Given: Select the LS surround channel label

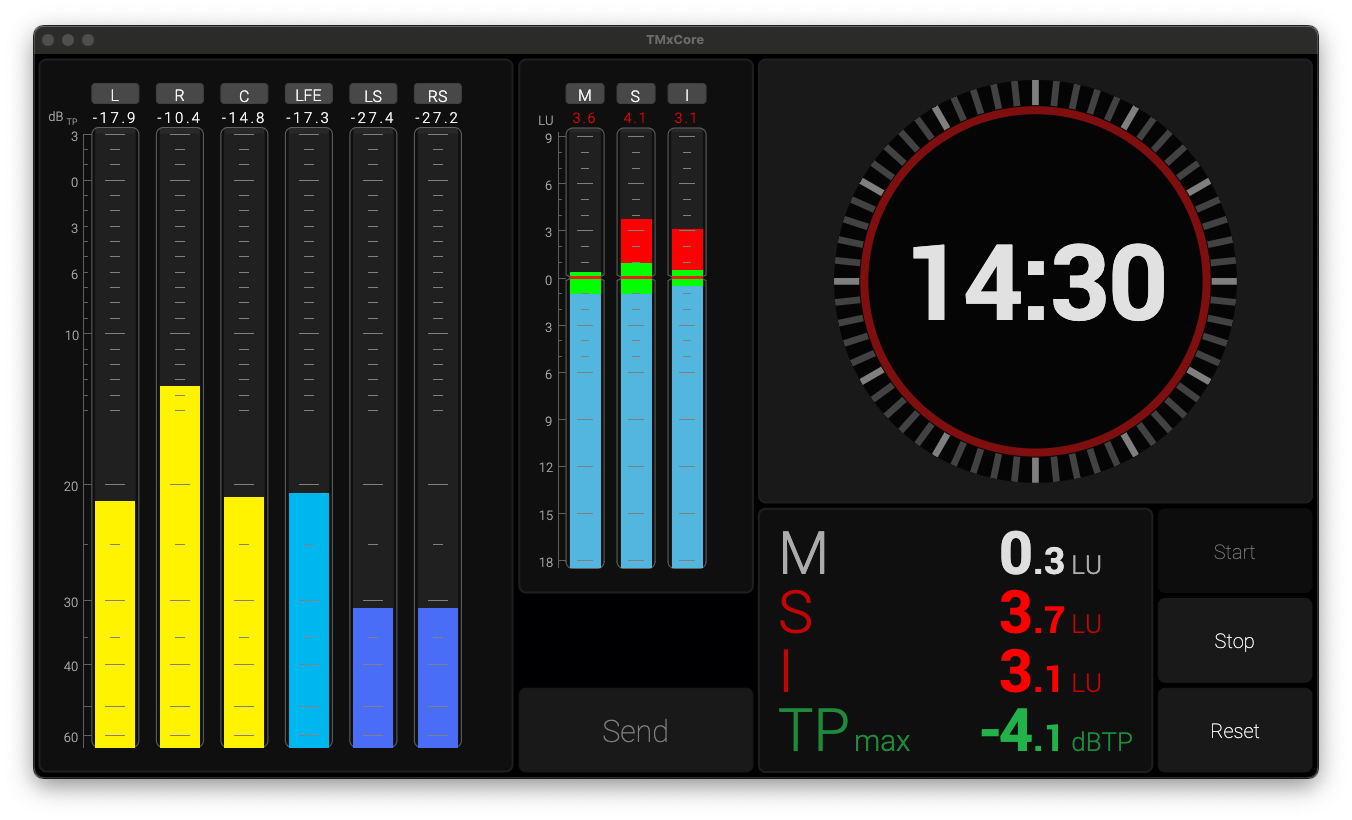Looking at the screenshot, I should (373, 95).
